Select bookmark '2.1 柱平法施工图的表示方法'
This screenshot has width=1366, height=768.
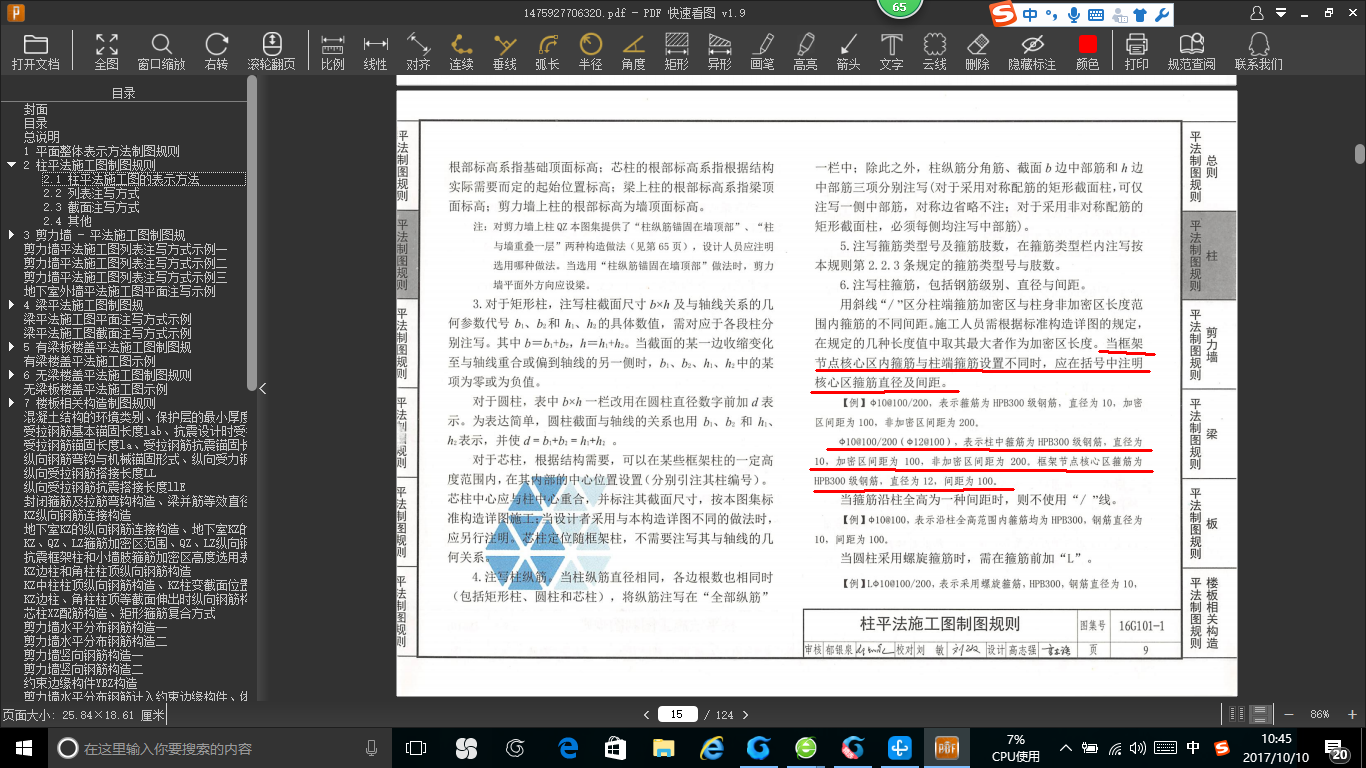pyautogui.click(x=121, y=179)
